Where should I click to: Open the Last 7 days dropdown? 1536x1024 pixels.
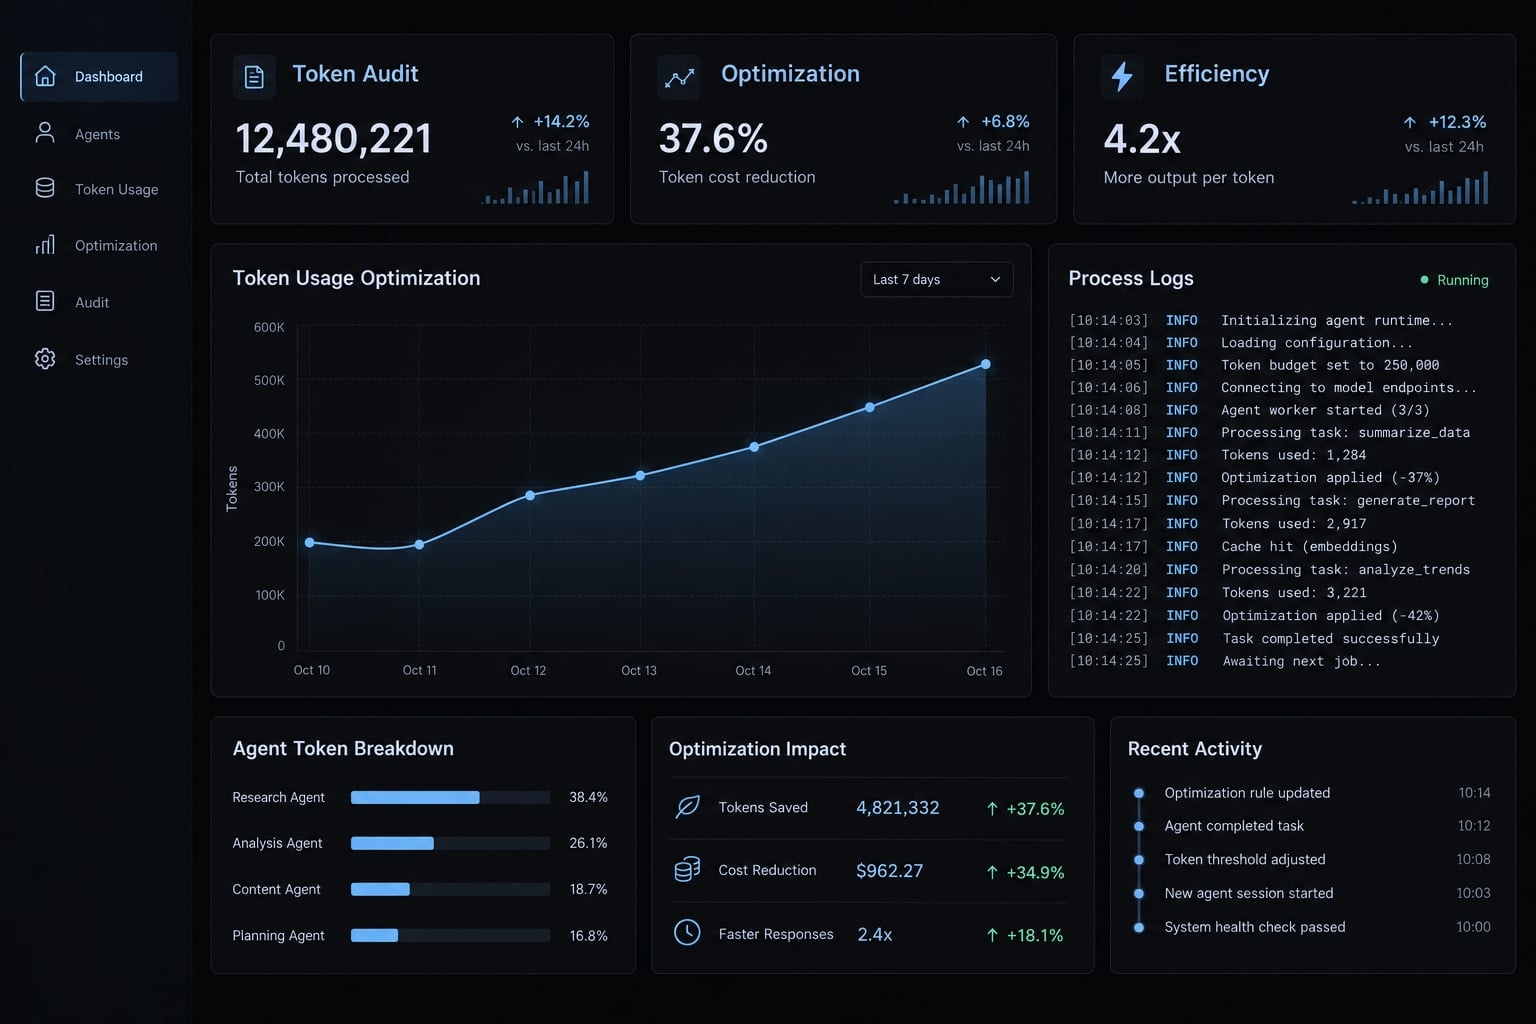(x=937, y=279)
